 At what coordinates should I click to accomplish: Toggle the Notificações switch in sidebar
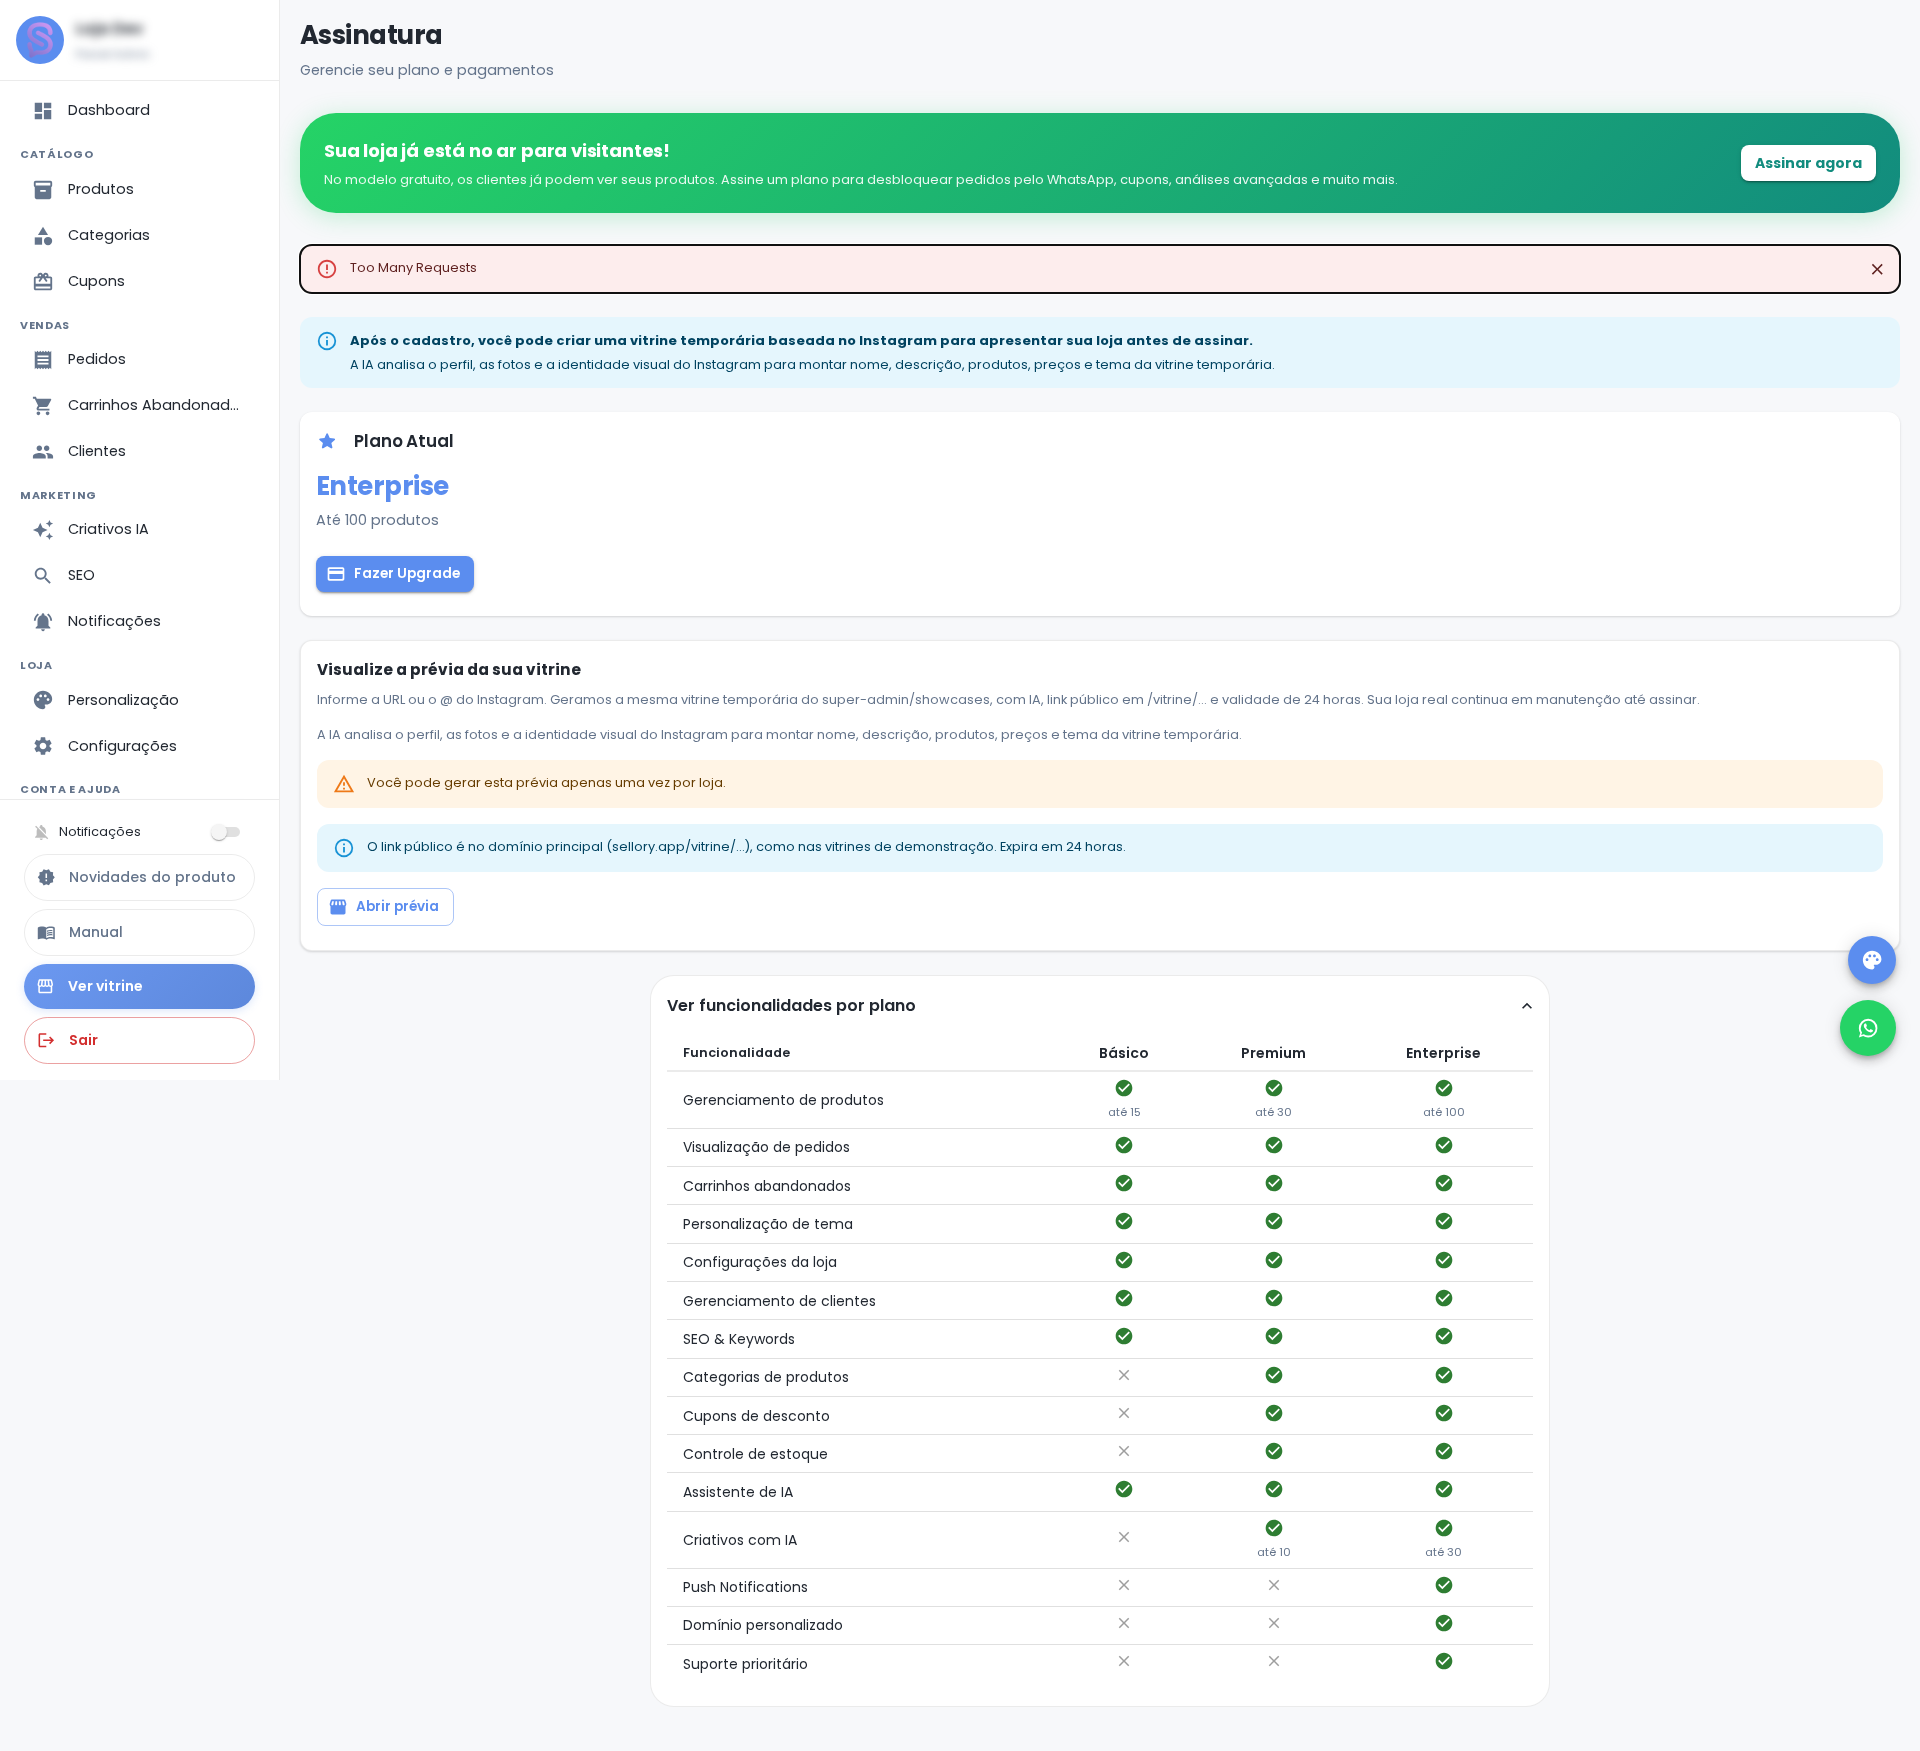(x=226, y=832)
